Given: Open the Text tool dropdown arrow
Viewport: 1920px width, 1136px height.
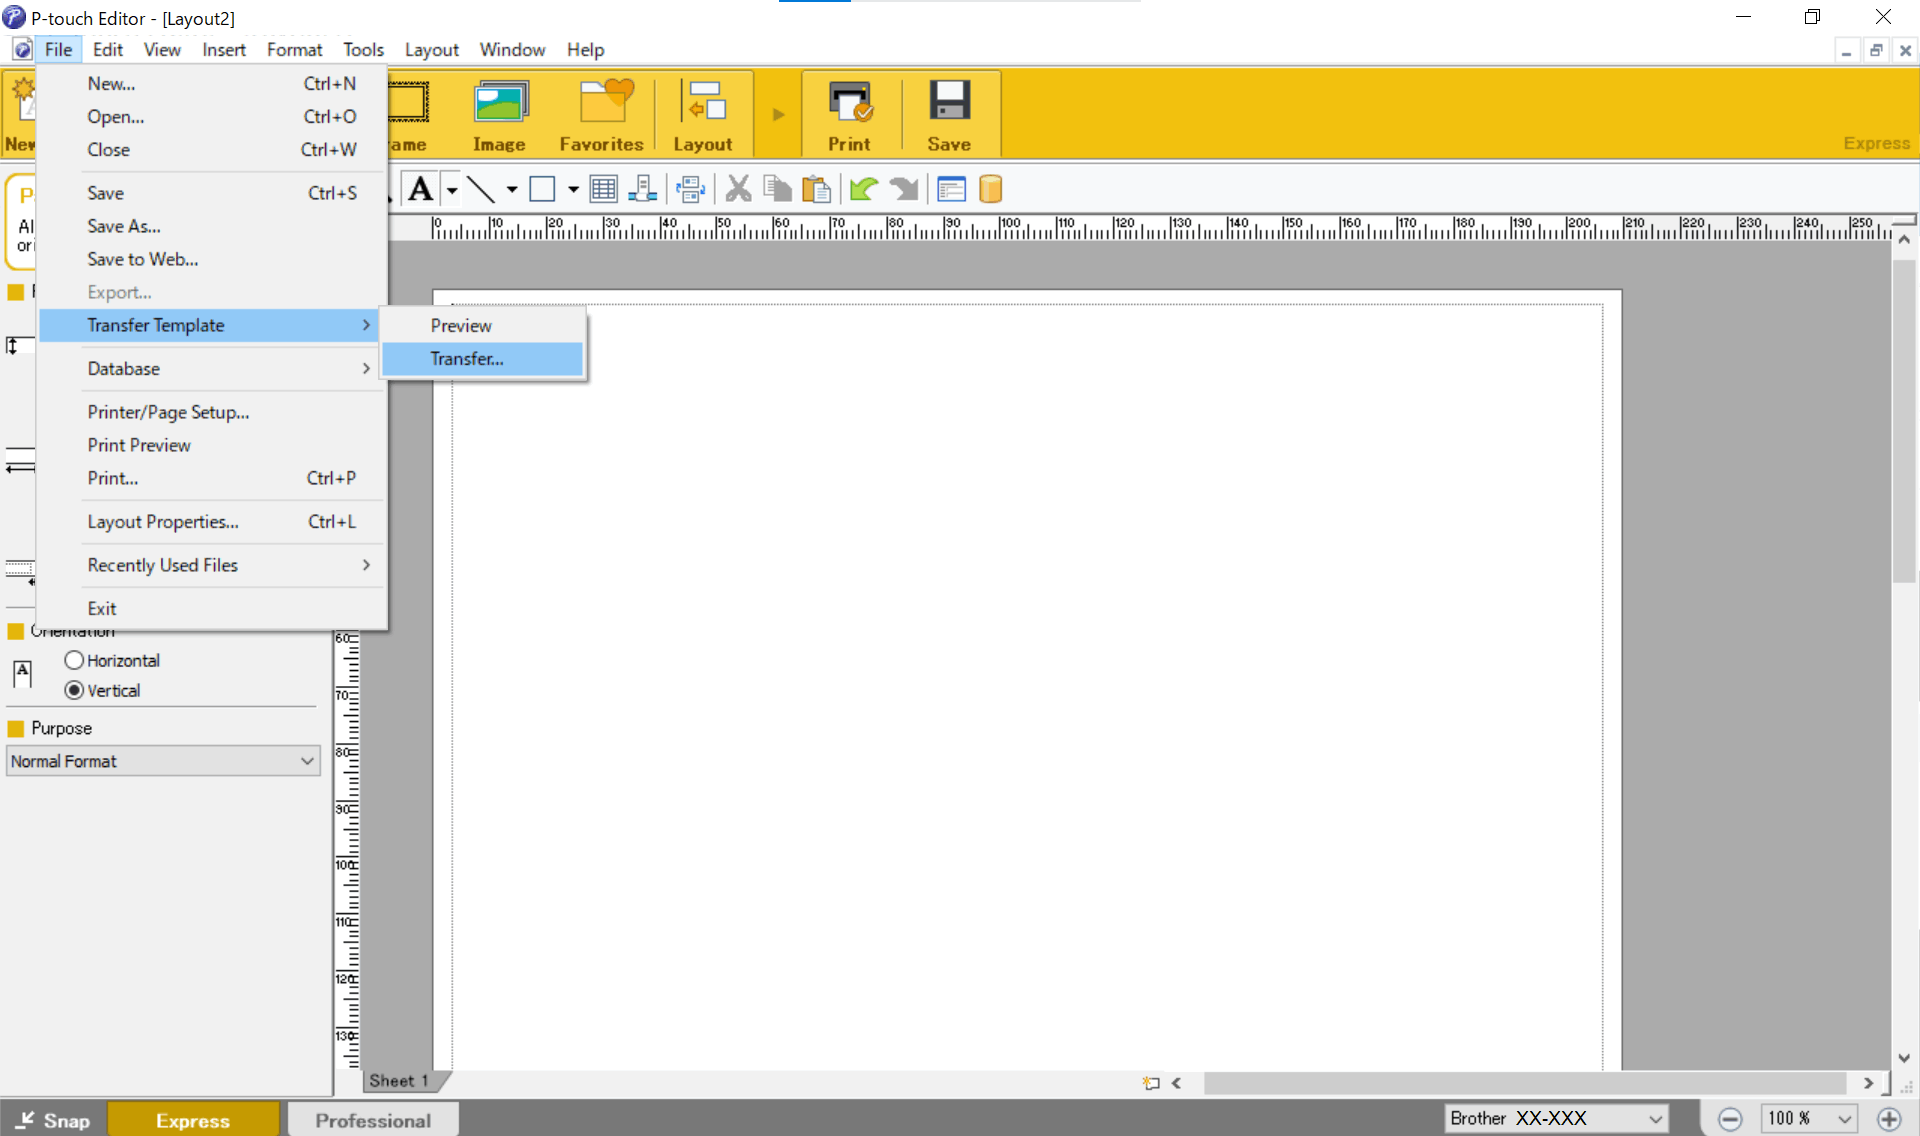Looking at the screenshot, I should (452, 189).
